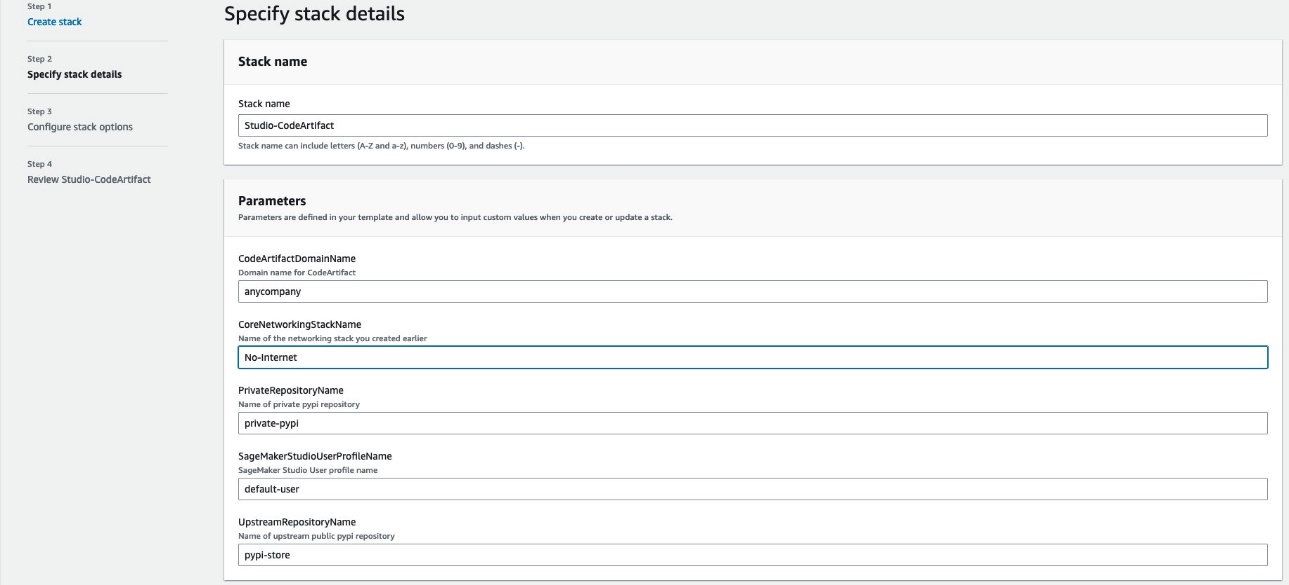1289x585 pixels.
Task: Click the Step 4 label in sidebar
Action: pos(38,164)
